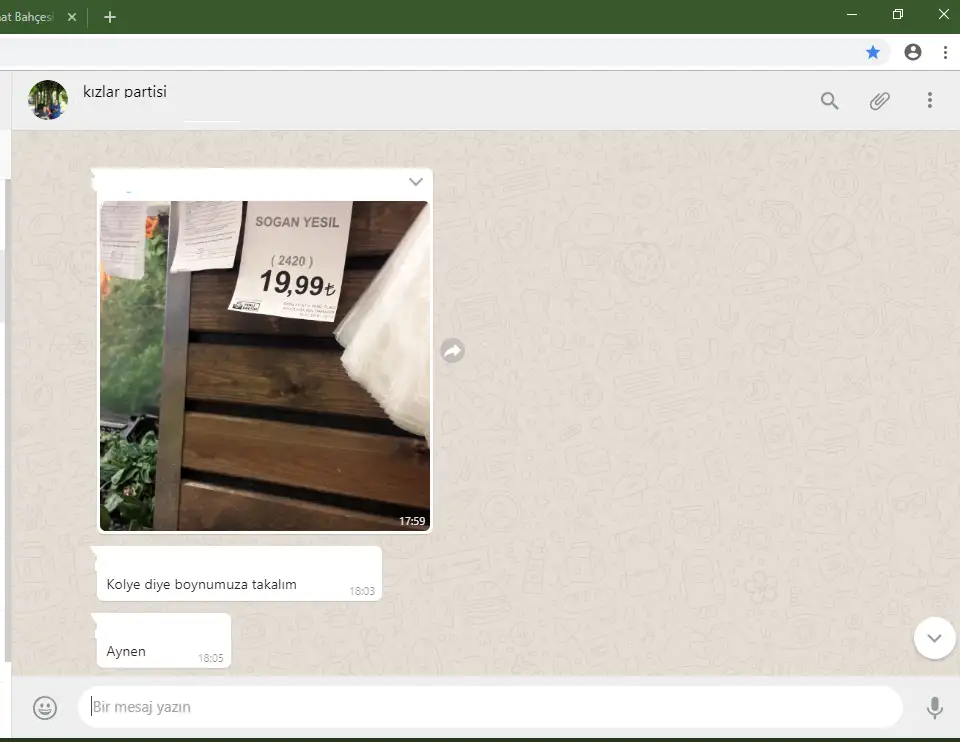
Task: Start voice recording with the microphone icon
Action: click(x=934, y=708)
